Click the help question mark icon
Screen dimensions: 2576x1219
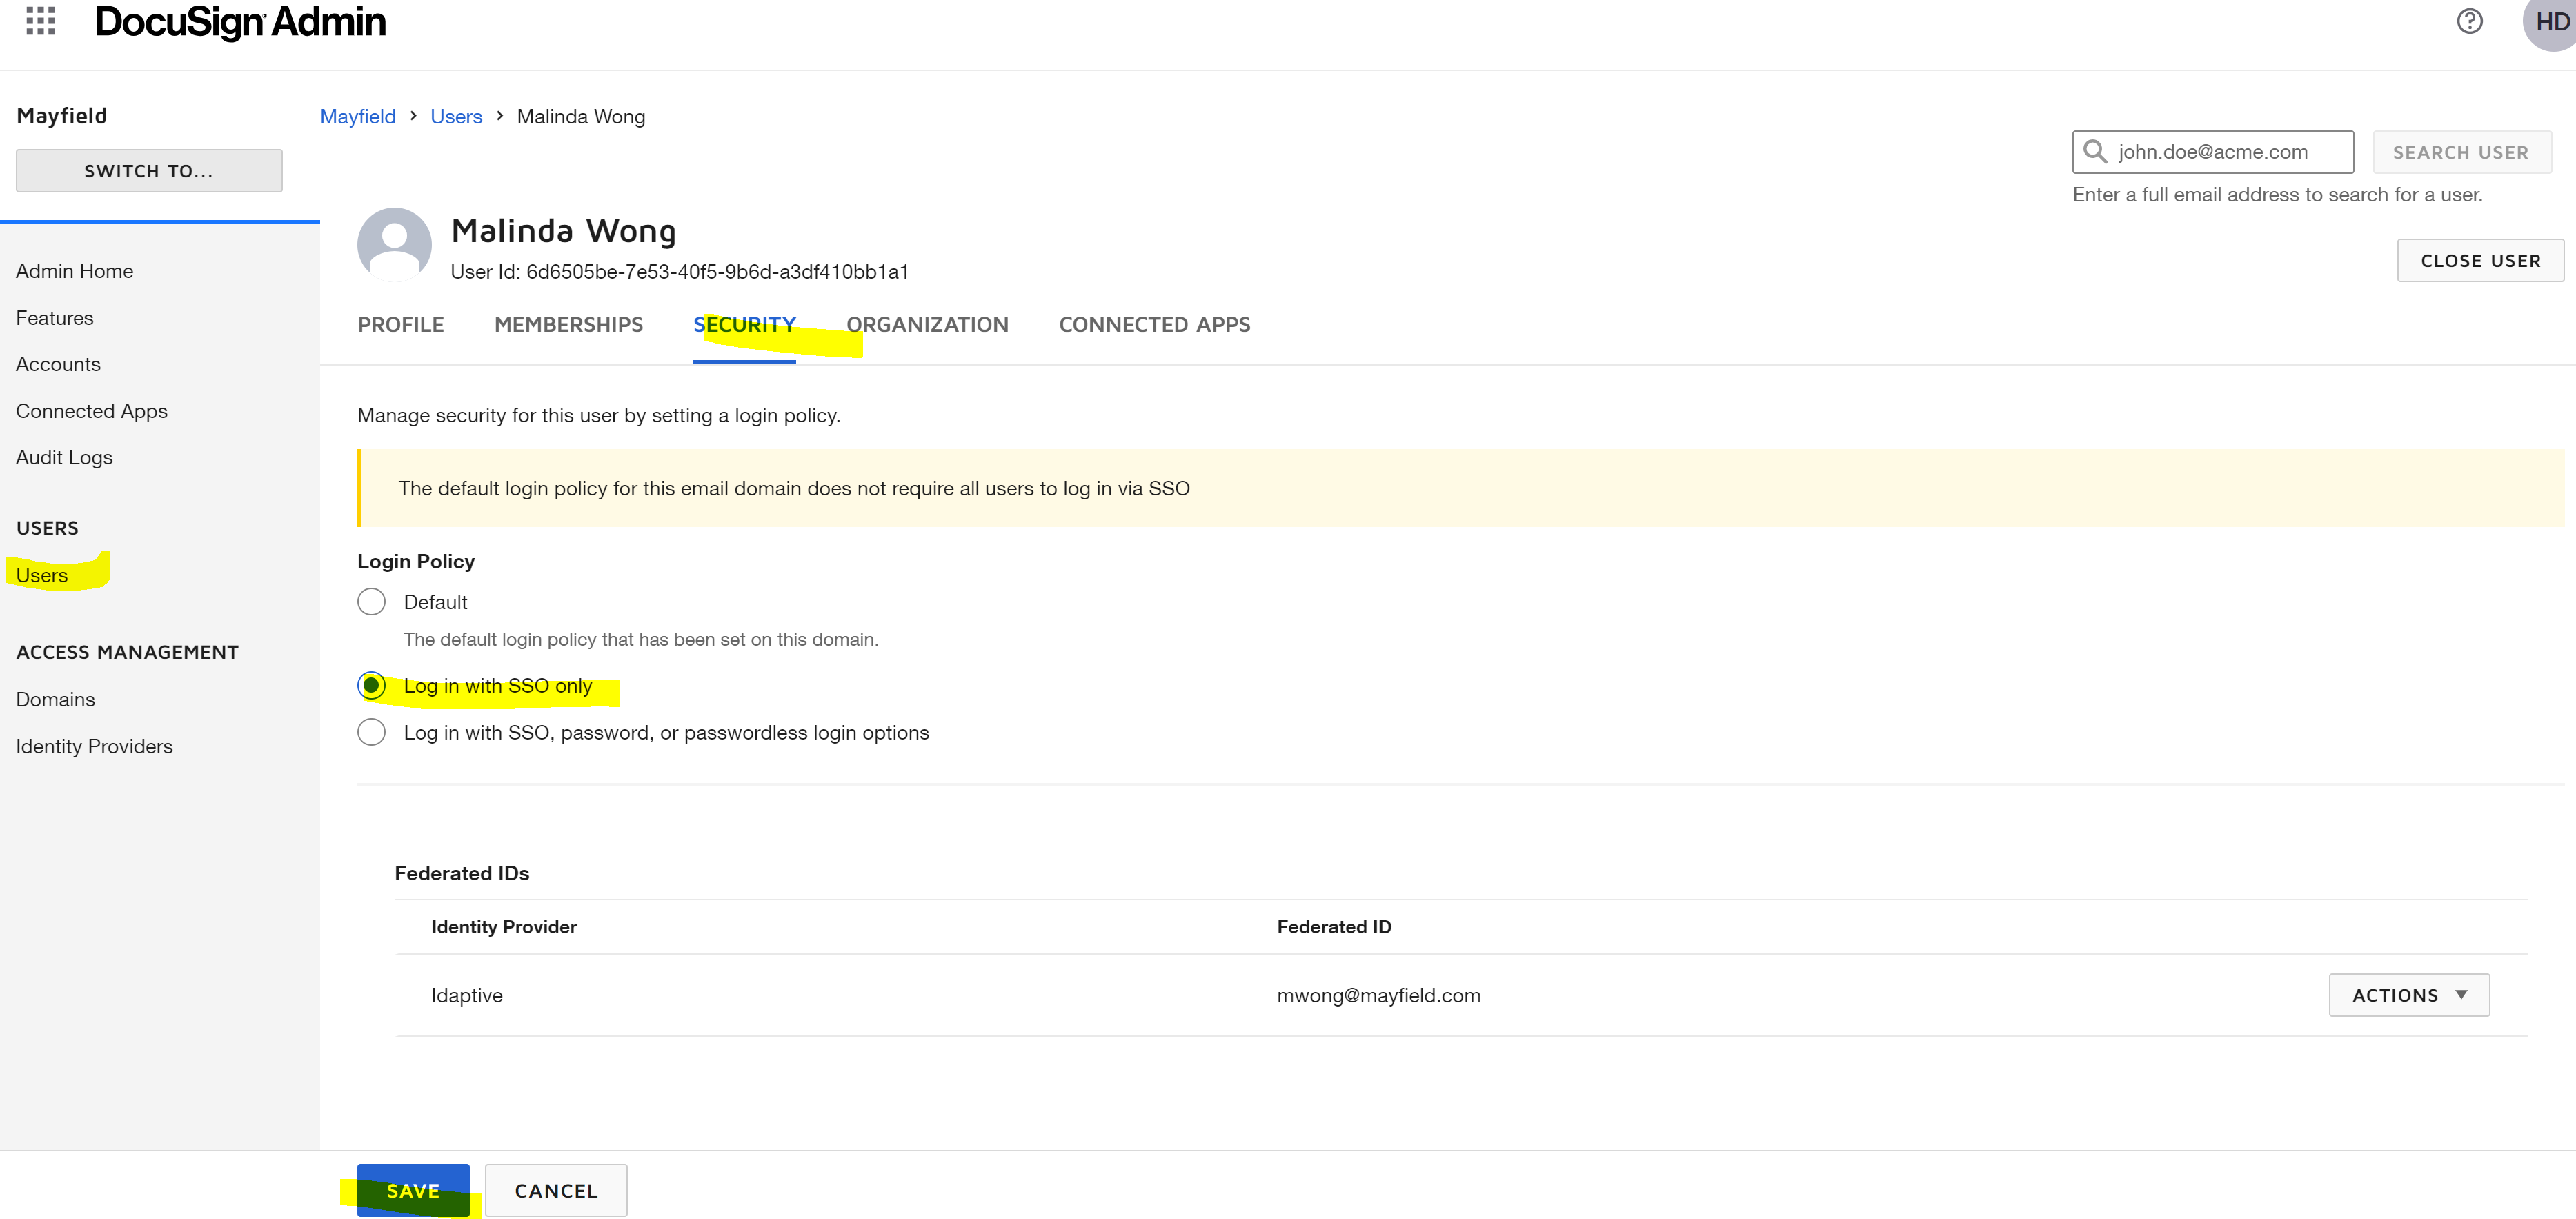pos(2469,21)
